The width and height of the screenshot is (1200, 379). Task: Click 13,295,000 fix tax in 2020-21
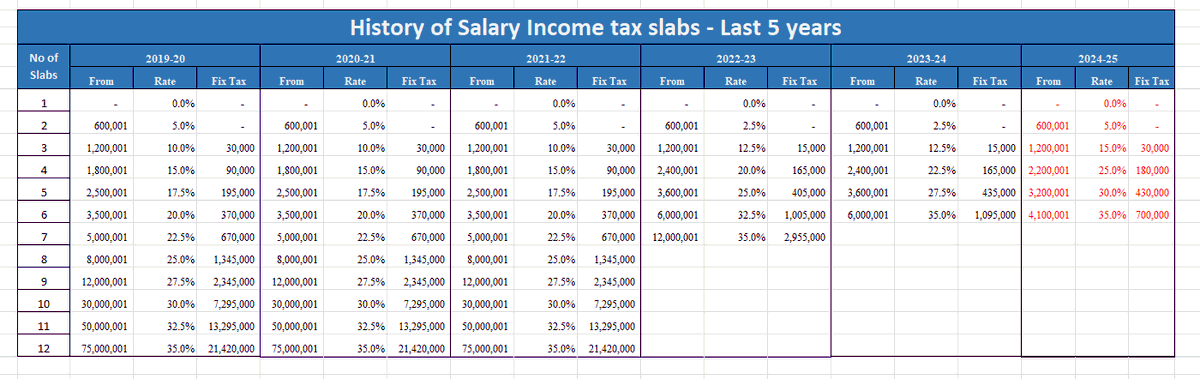421,326
